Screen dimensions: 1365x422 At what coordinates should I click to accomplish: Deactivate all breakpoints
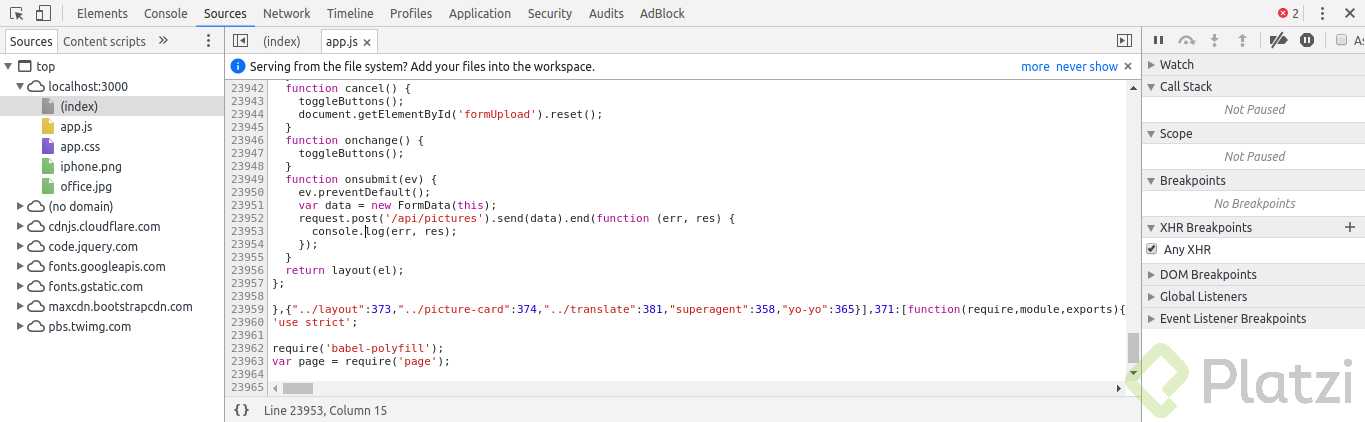[x=1277, y=41]
